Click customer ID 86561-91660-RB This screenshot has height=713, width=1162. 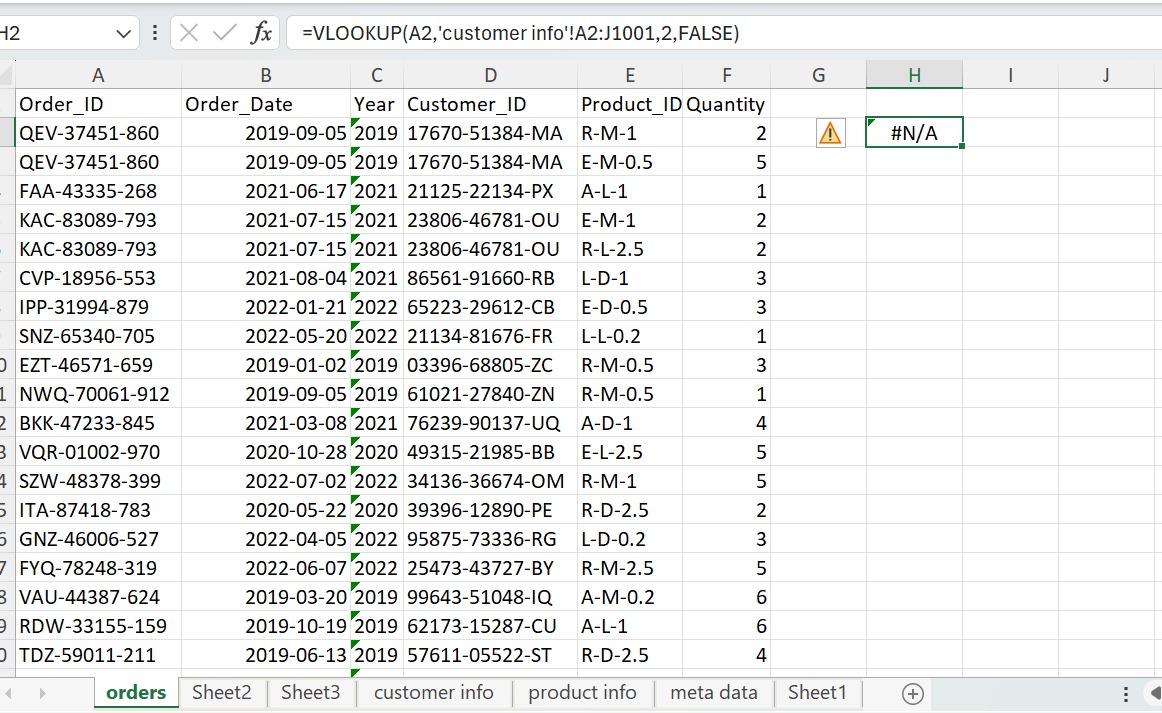click(491, 278)
